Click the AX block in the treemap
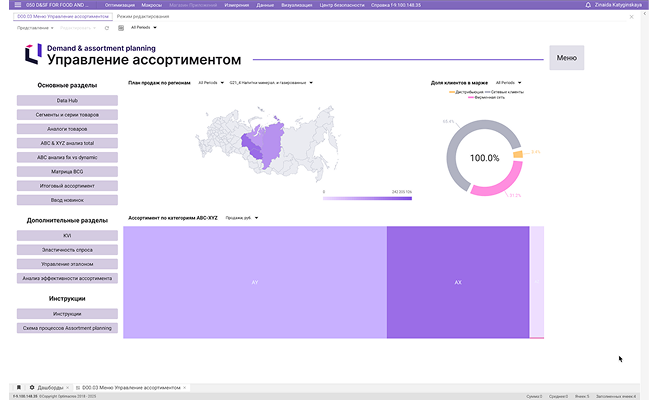Viewport: 658px width, 400px height. click(457, 282)
